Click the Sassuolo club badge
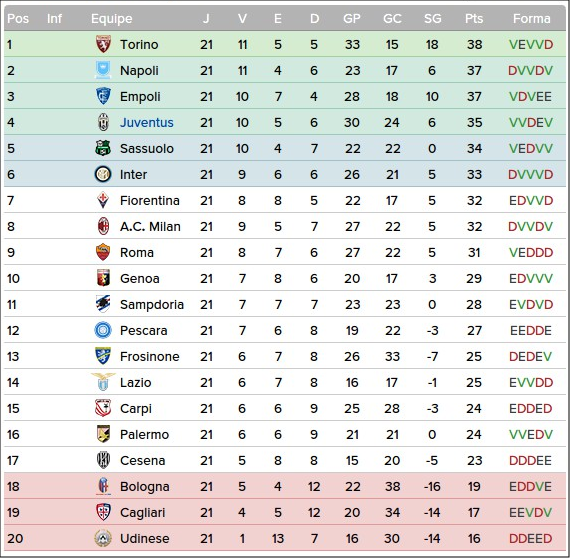Viewport: 570px width, 558px height. pyautogui.click(x=103, y=148)
